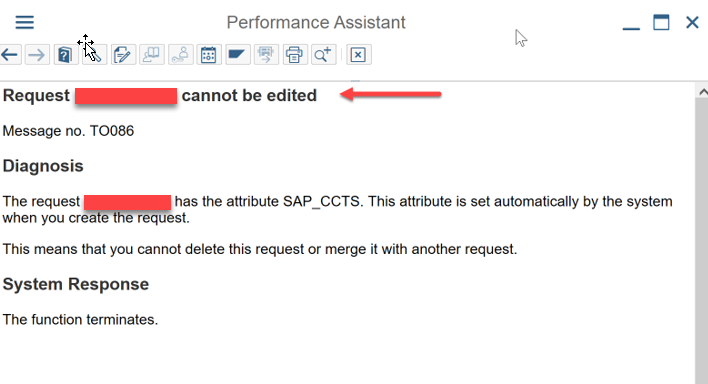Minimize the Performance Assistant window

coord(631,27)
